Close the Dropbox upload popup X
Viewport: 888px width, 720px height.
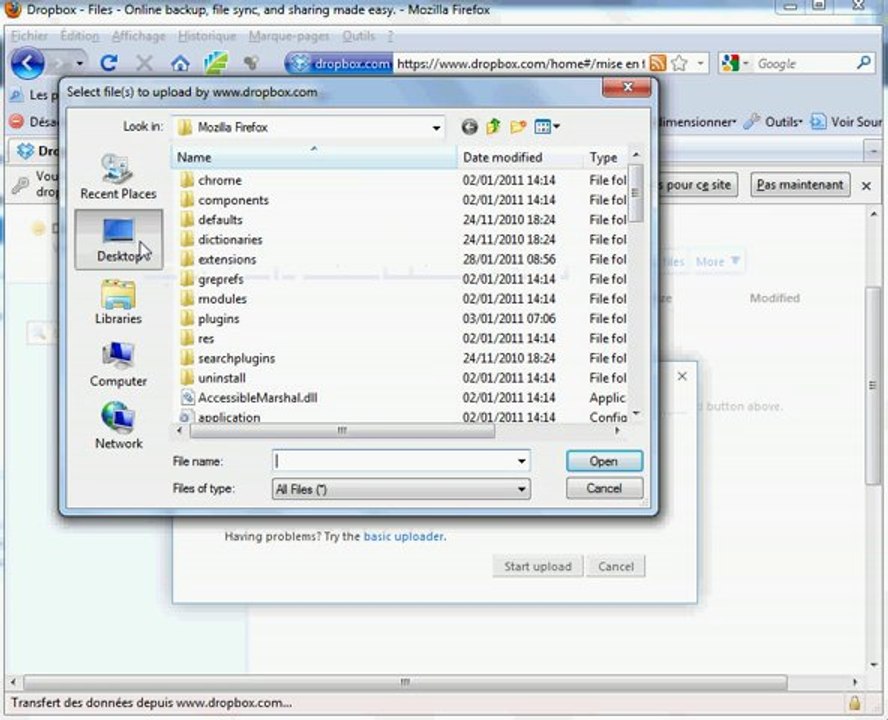click(x=682, y=376)
